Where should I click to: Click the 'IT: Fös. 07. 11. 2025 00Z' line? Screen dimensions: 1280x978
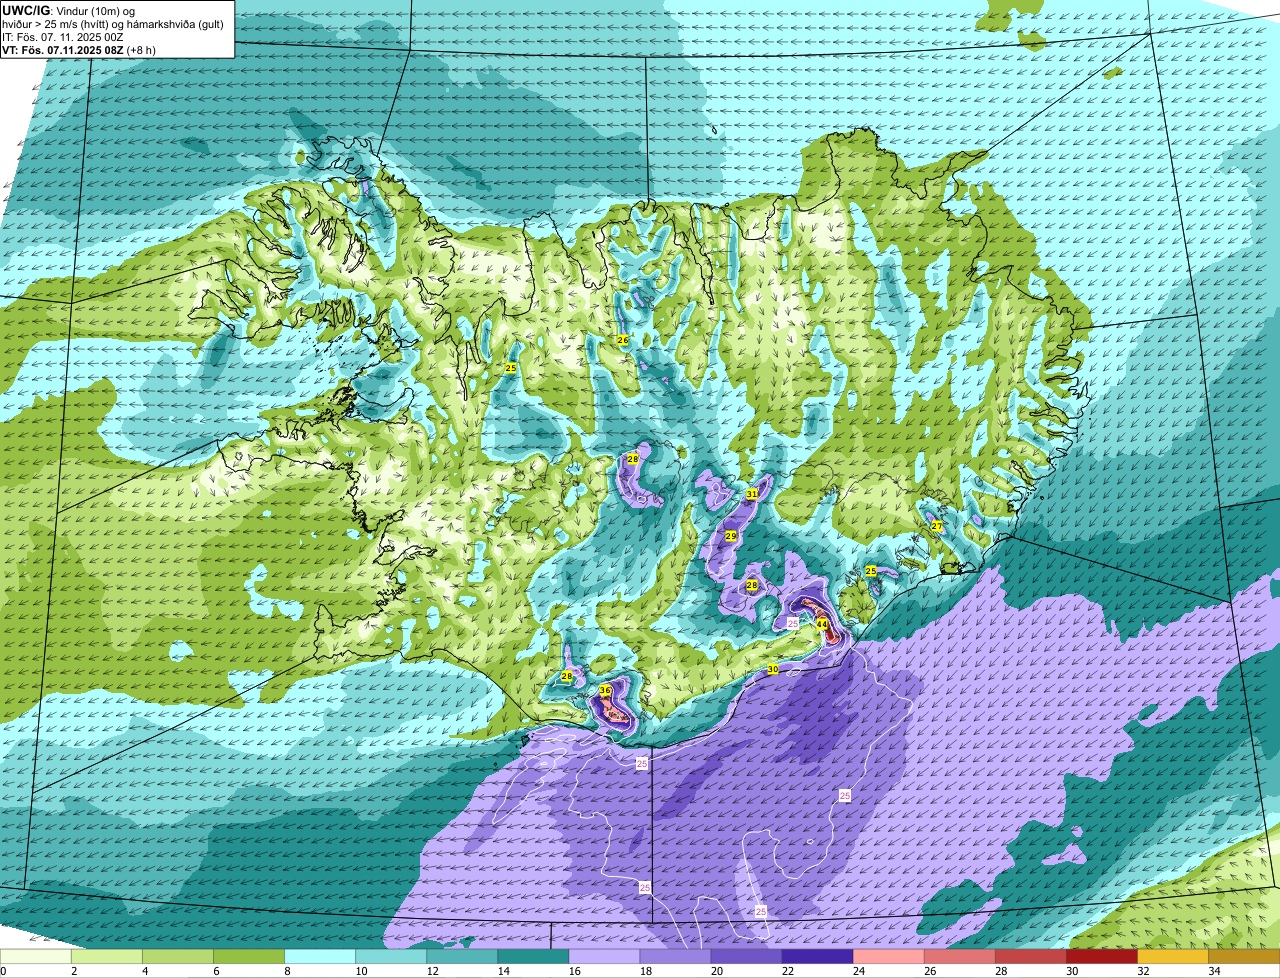pyautogui.click(x=62, y=36)
